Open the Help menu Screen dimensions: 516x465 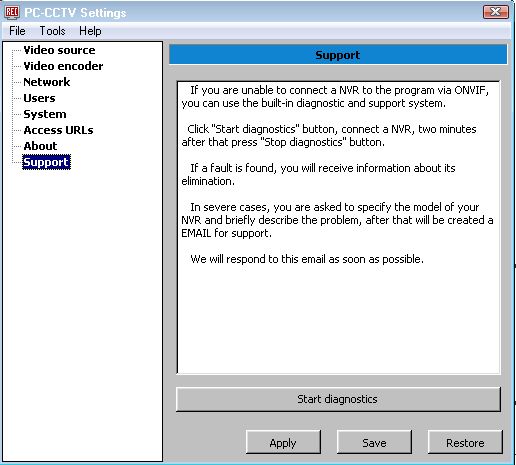coord(90,31)
